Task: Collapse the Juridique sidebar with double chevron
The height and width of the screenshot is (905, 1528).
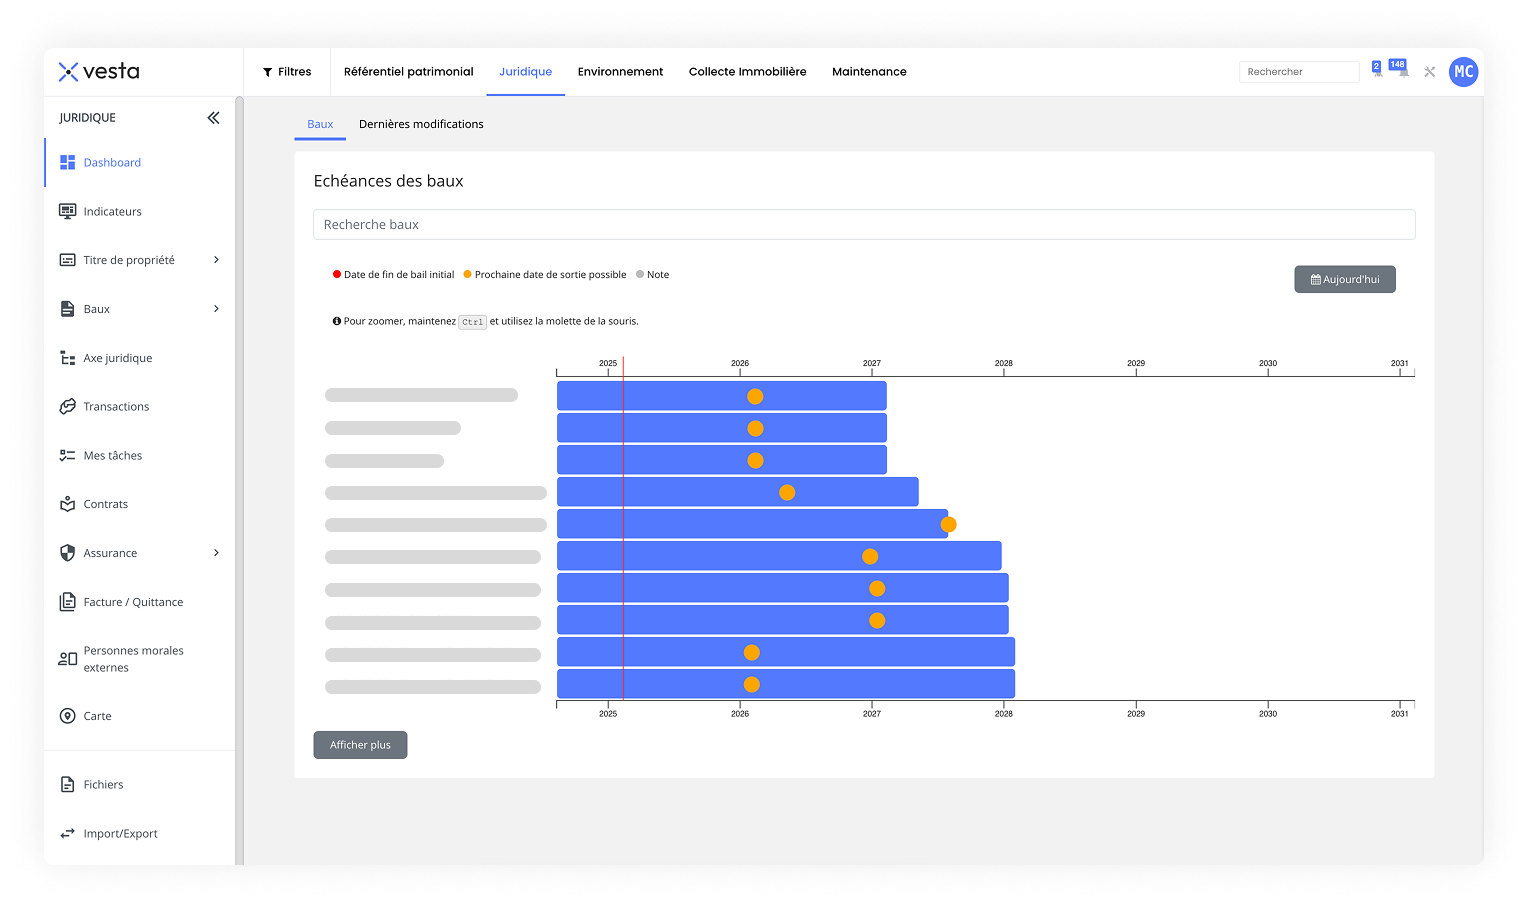Action: pyautogui.click(x=213, y=118)
